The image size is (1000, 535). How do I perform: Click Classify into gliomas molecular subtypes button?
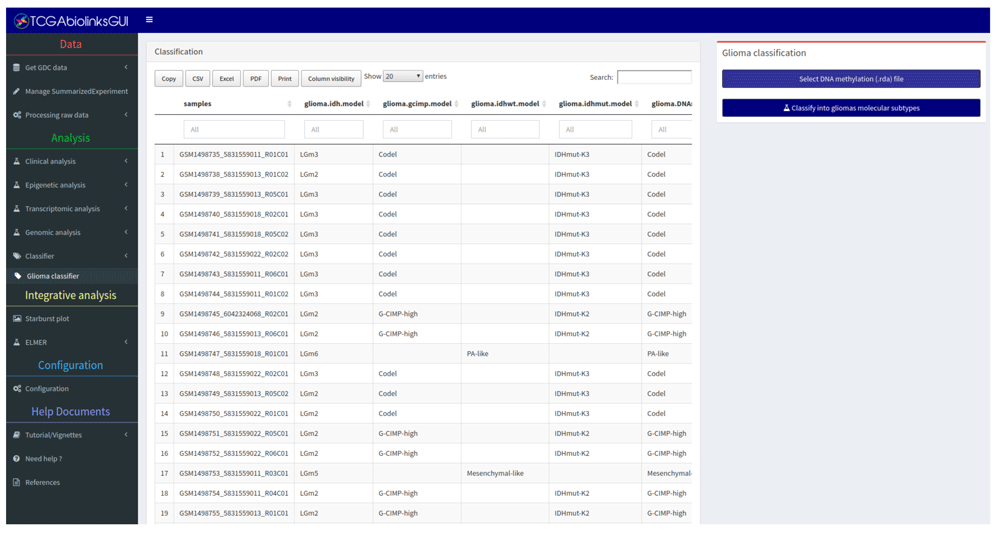851,108
